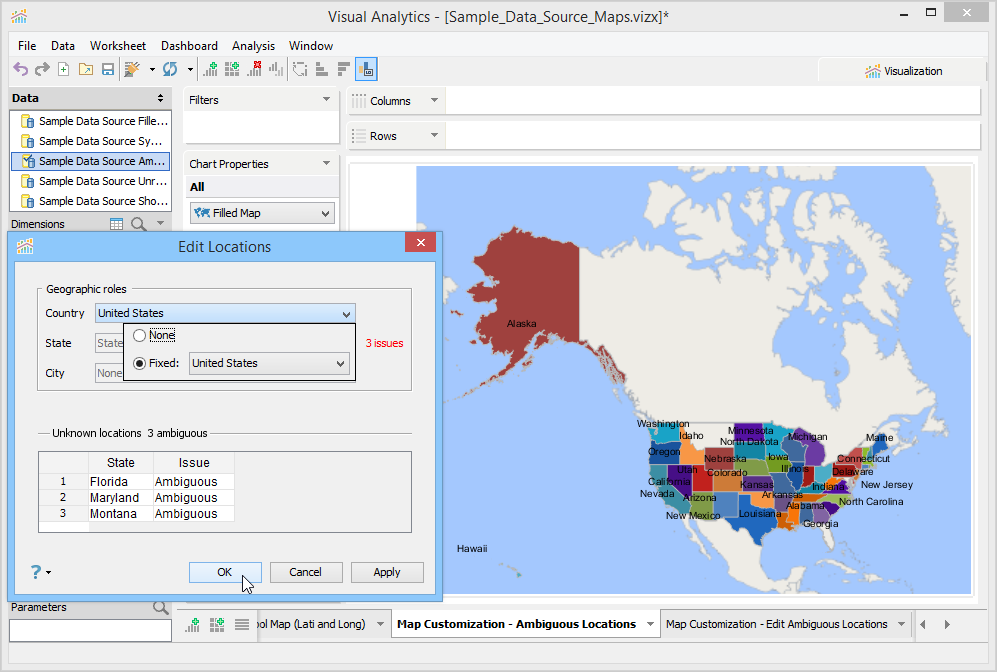The height and width of the screenshot is (672, 997).
Task: Open the refresh options dropdown arrow
Action: [190, 69]
